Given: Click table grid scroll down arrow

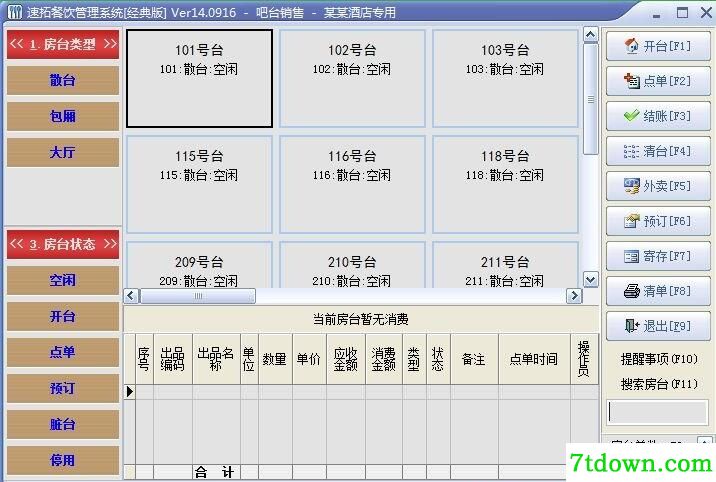Looking at the screenshot, I should pyautogui.click(x=590, y=280).
